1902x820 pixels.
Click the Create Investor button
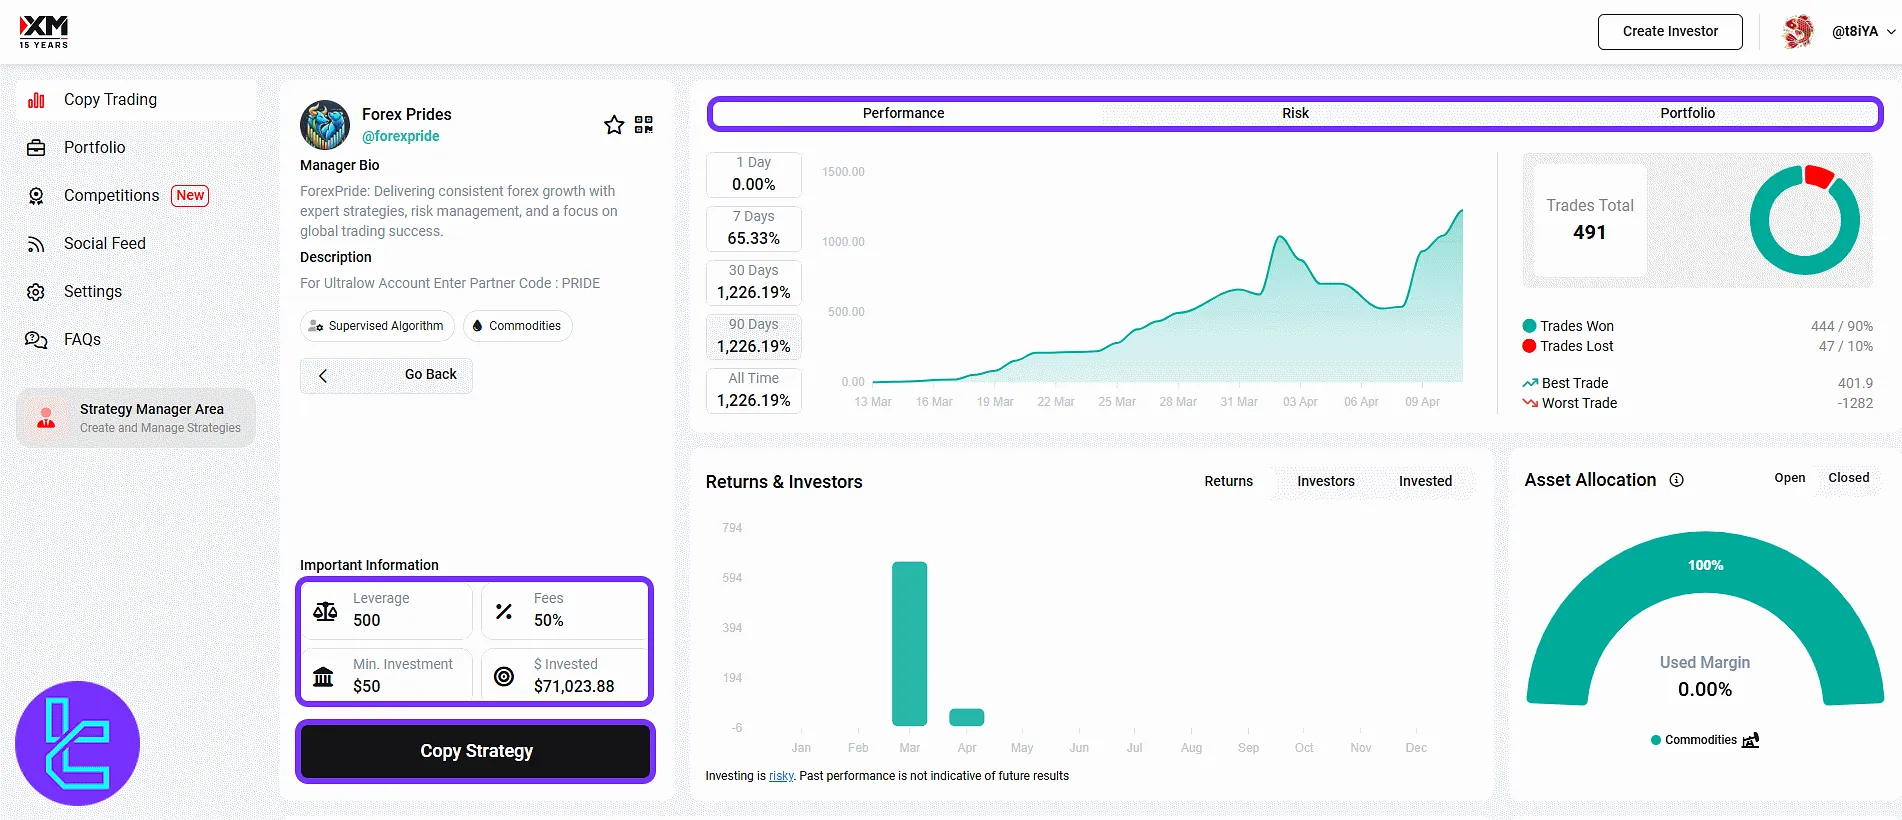click(x=1670, y=32)
